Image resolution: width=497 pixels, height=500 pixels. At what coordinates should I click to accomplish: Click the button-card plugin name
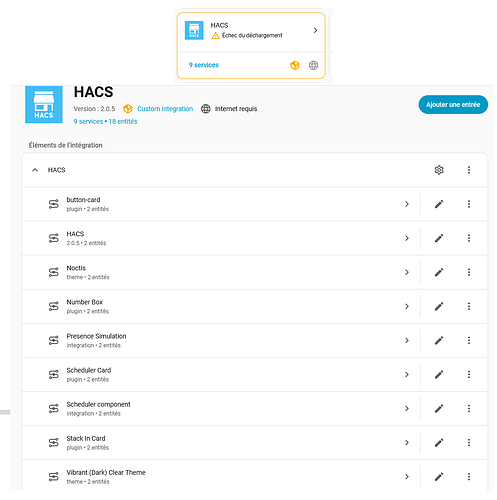(83, 200)
